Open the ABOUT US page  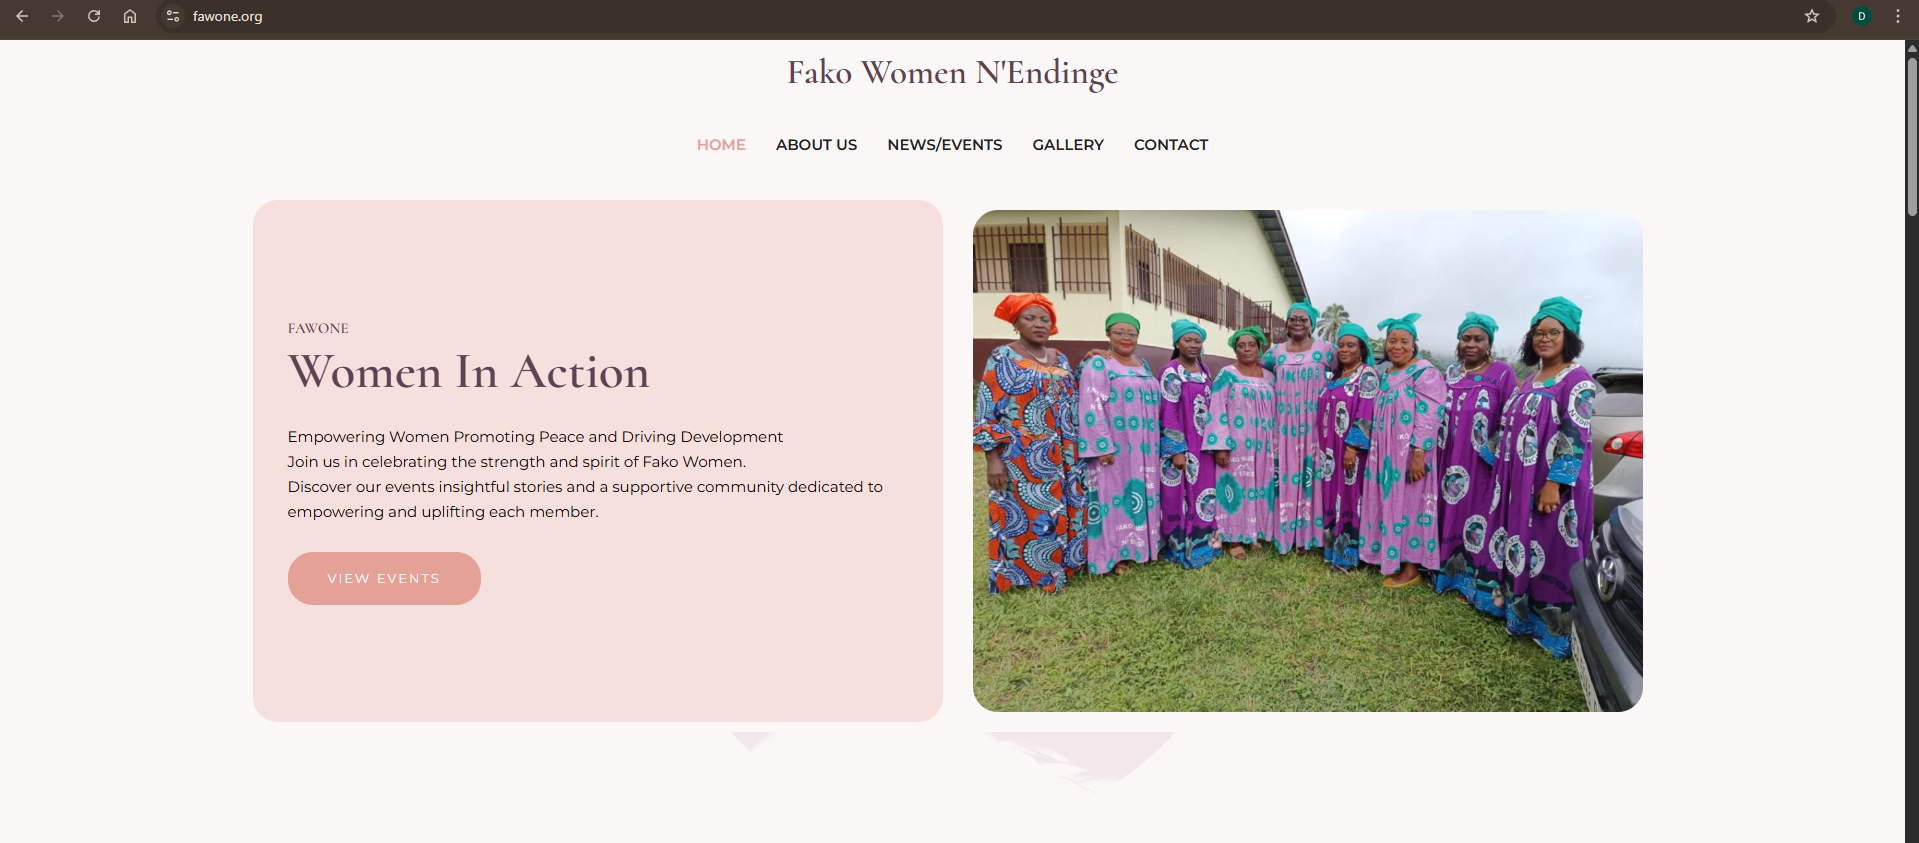click(x=816, y=145)
